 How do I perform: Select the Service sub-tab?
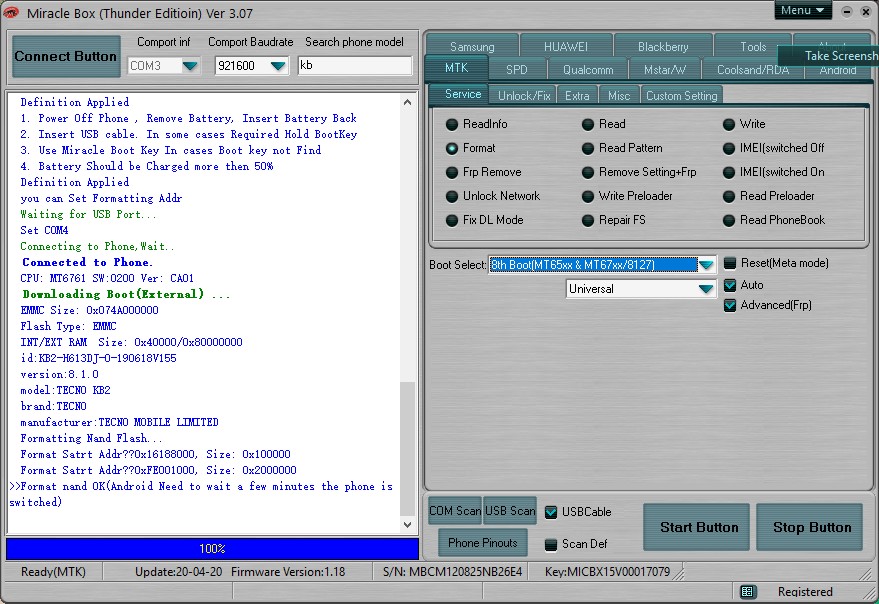(x=462, y=94)
